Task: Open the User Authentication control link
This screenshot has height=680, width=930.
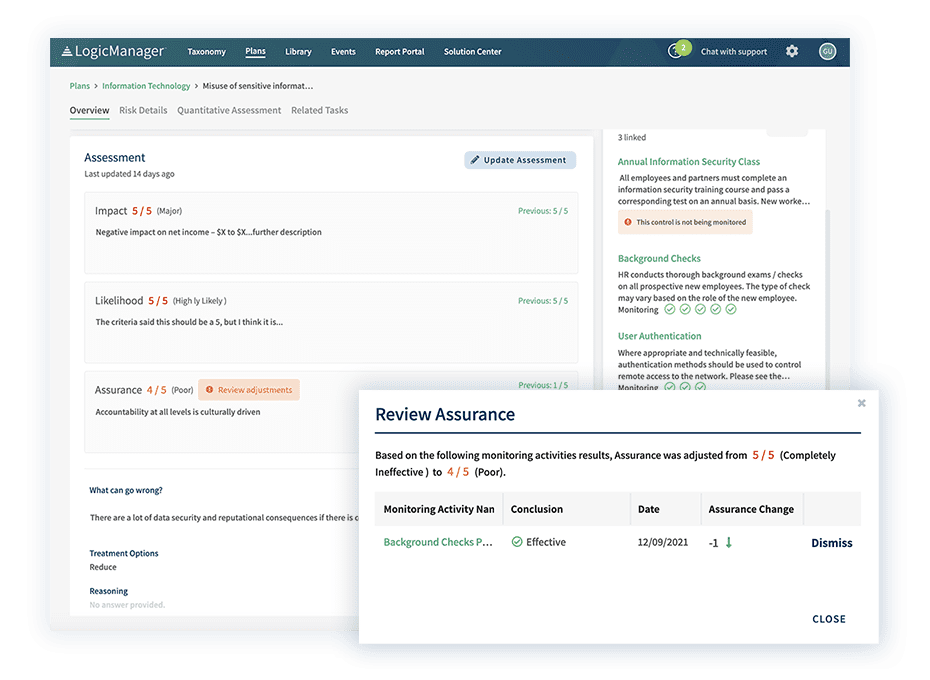Action: tap(660, 336)
